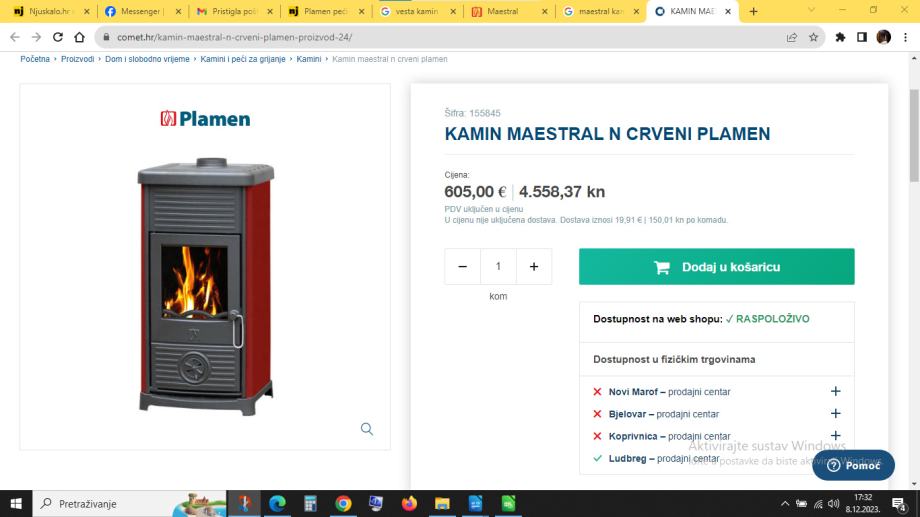The width and height of the screenshot is (920, 517).
Task: Decrease quantity with the minus button
Action: [x=462, y=266]
